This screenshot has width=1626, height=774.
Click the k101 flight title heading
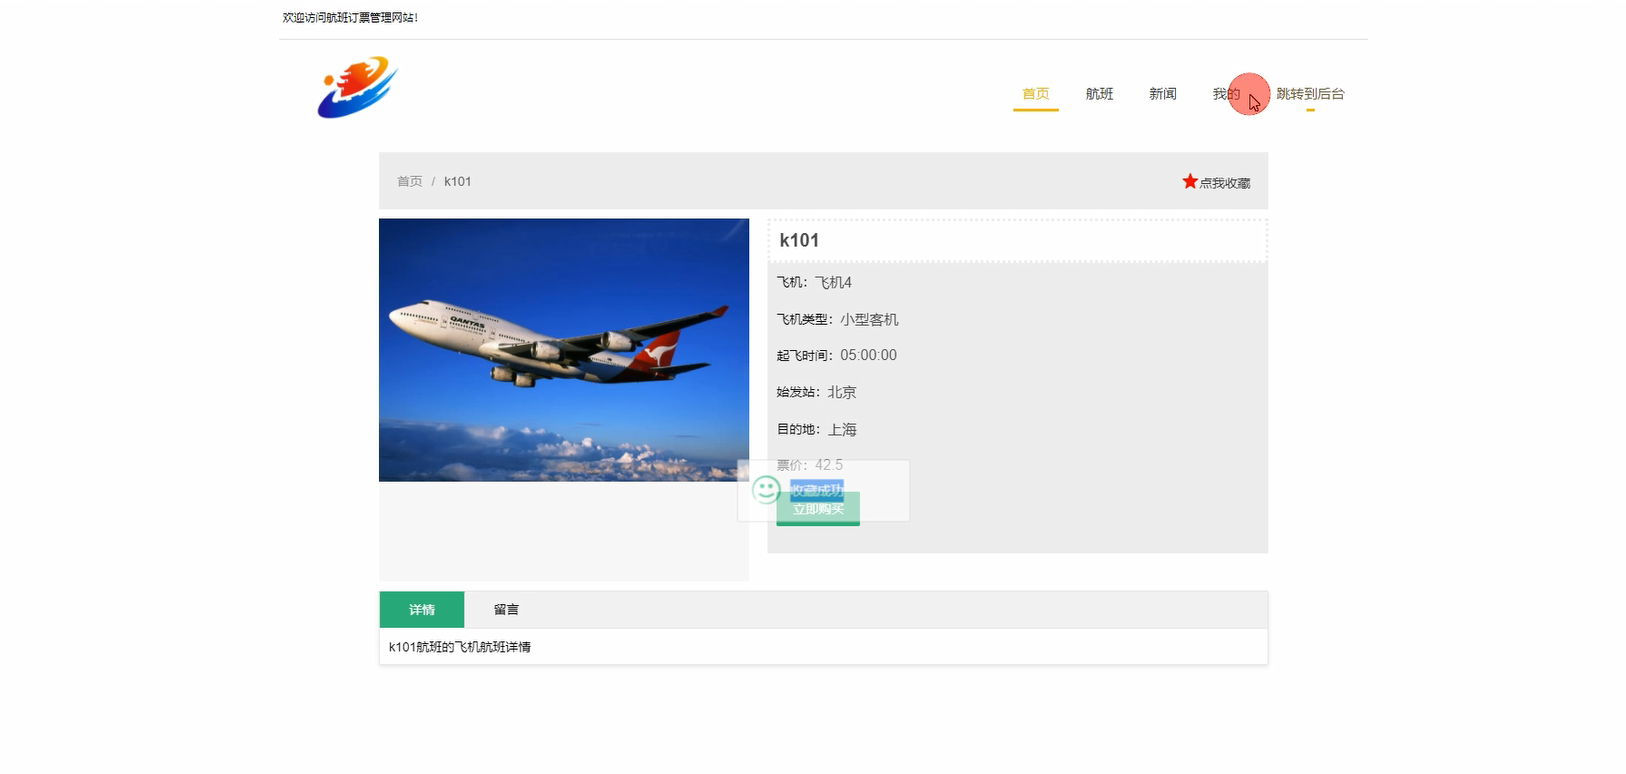coord(799,240)
